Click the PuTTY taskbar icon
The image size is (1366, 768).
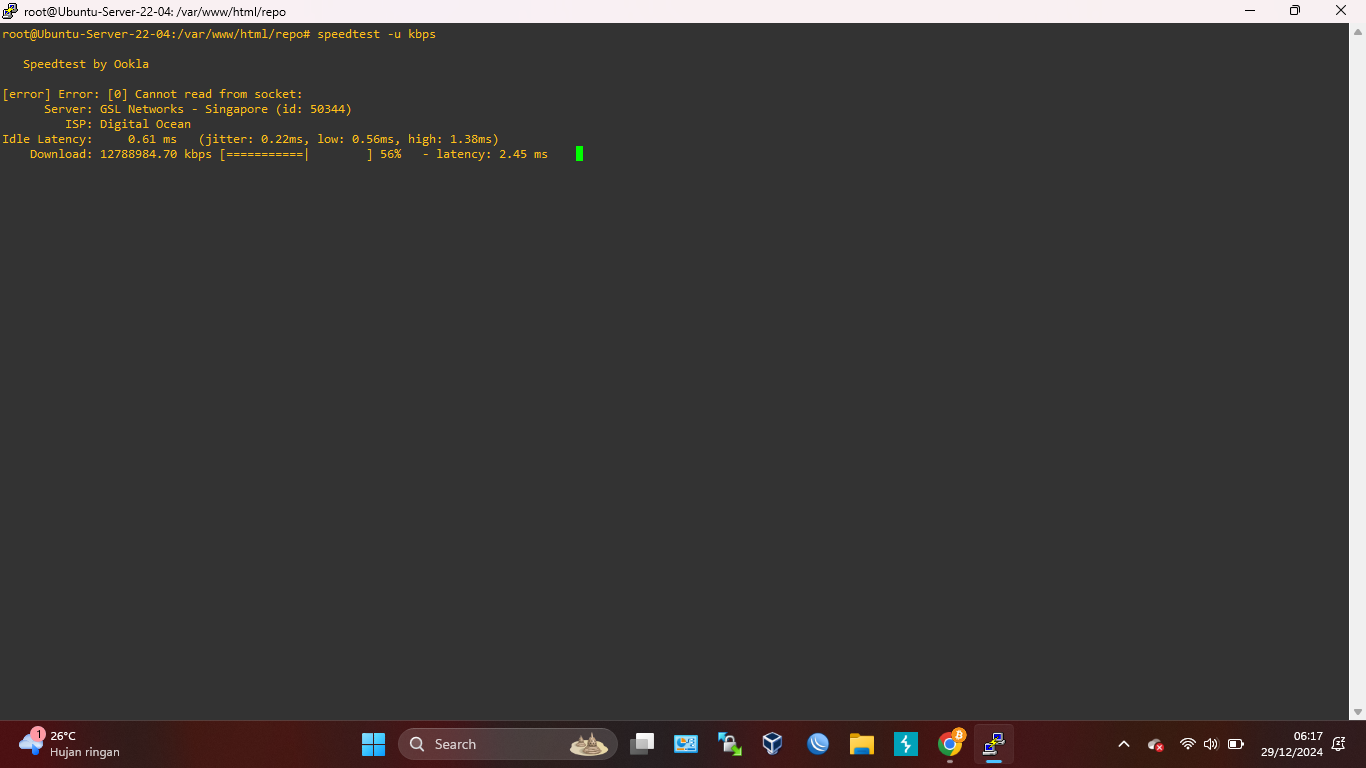tap(994, 744)
